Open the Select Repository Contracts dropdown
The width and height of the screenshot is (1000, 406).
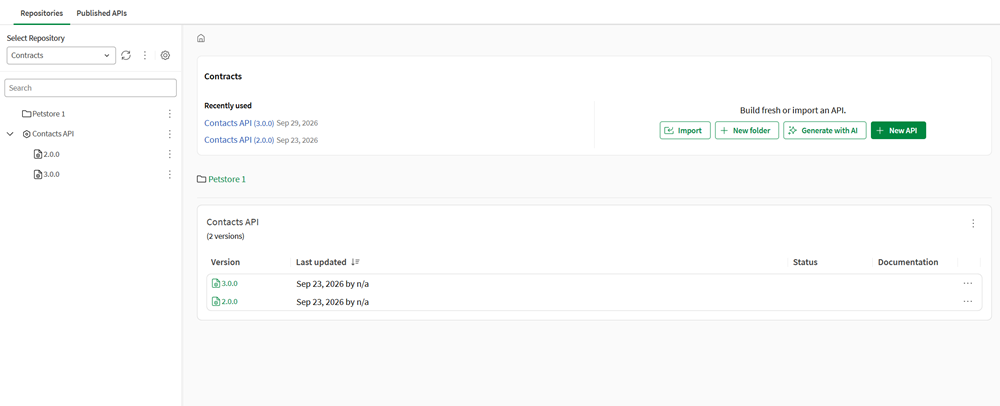pyautogui.click(x=61, y=55)
